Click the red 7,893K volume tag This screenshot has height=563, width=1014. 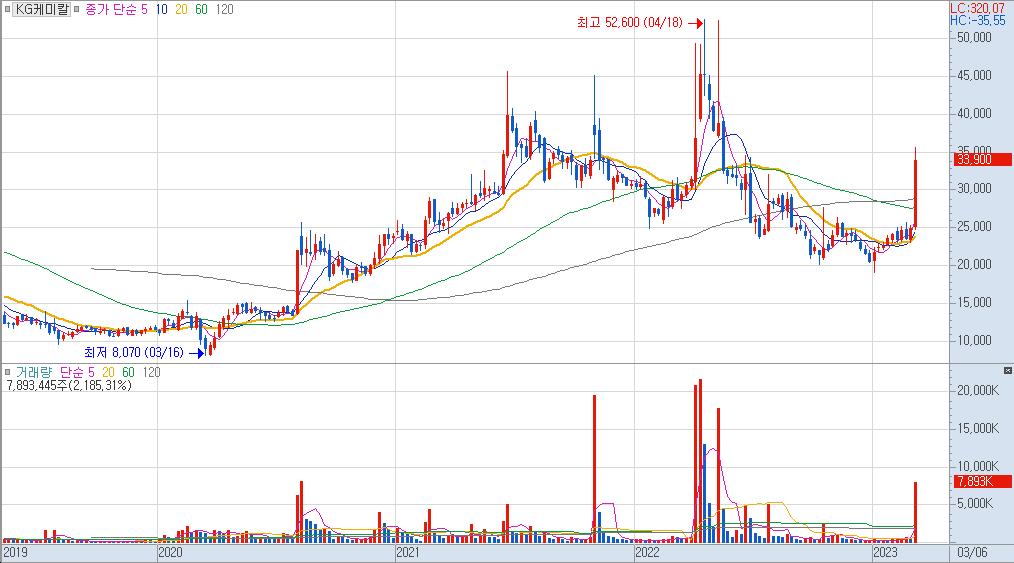click(982, 482)
